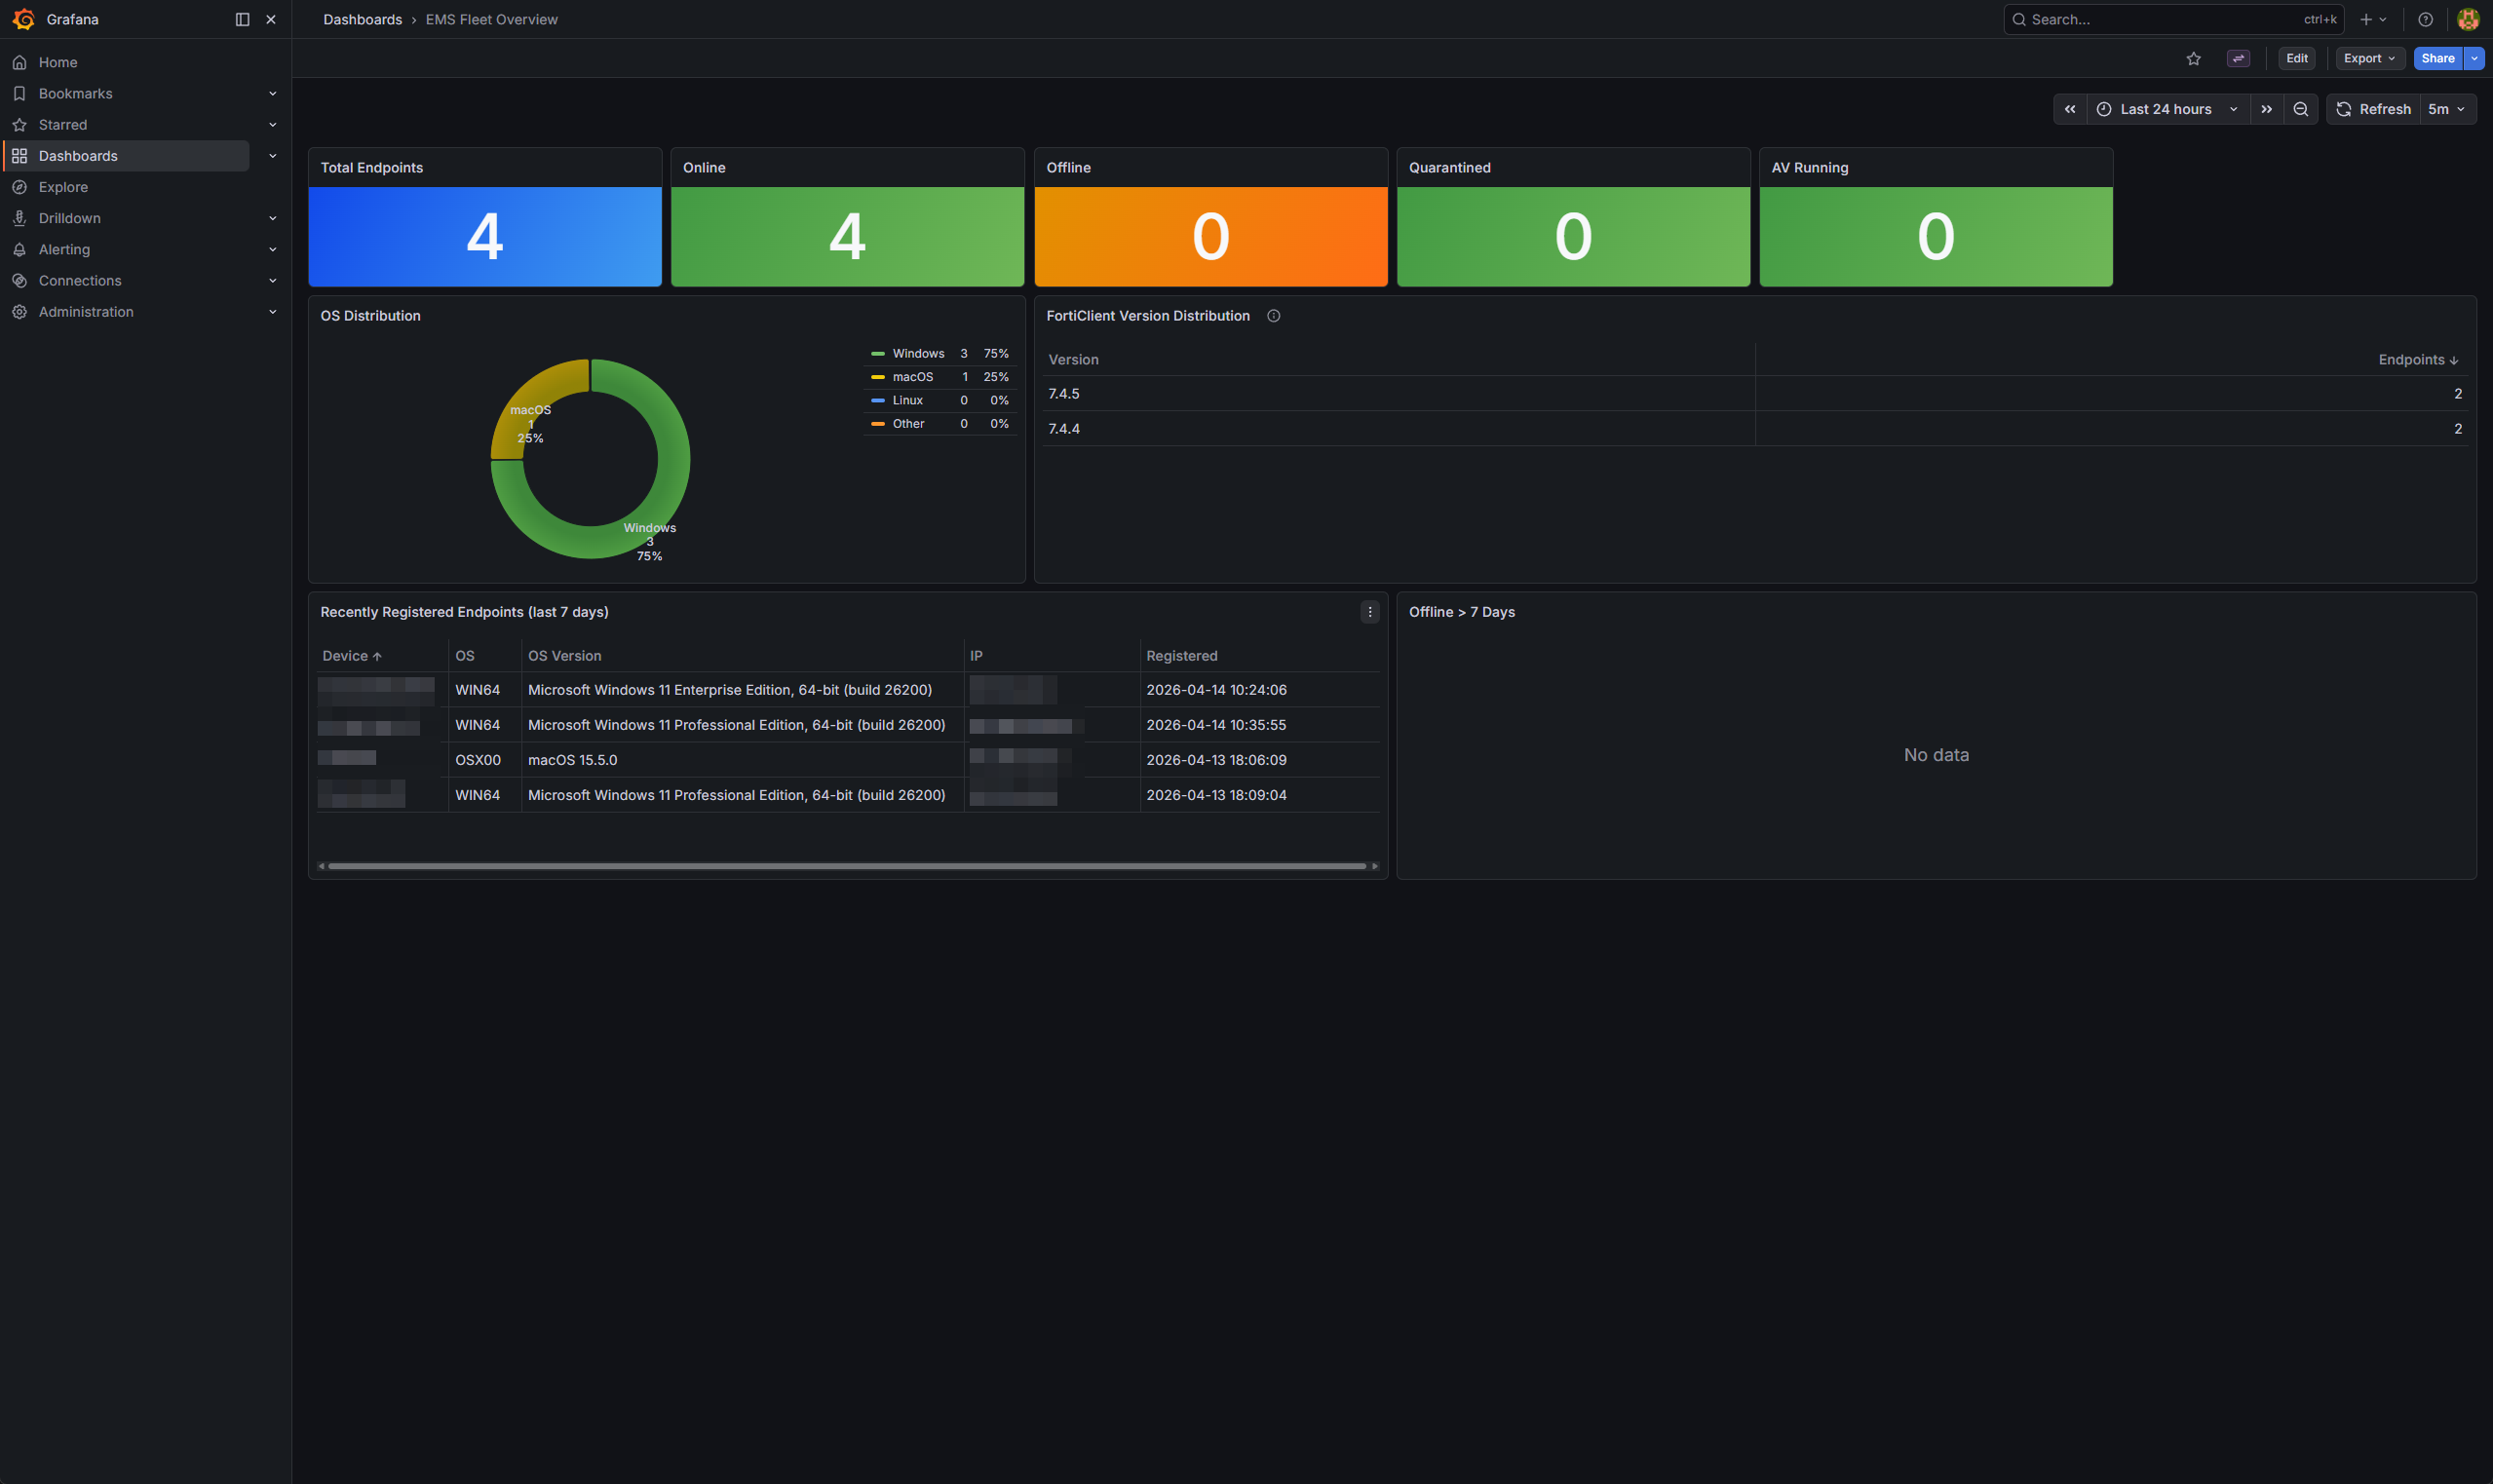This screenshot has height=1484, width=2493.
Task: Open the Explore menu item
Action: pyautogui.click(x=63, y=187)
